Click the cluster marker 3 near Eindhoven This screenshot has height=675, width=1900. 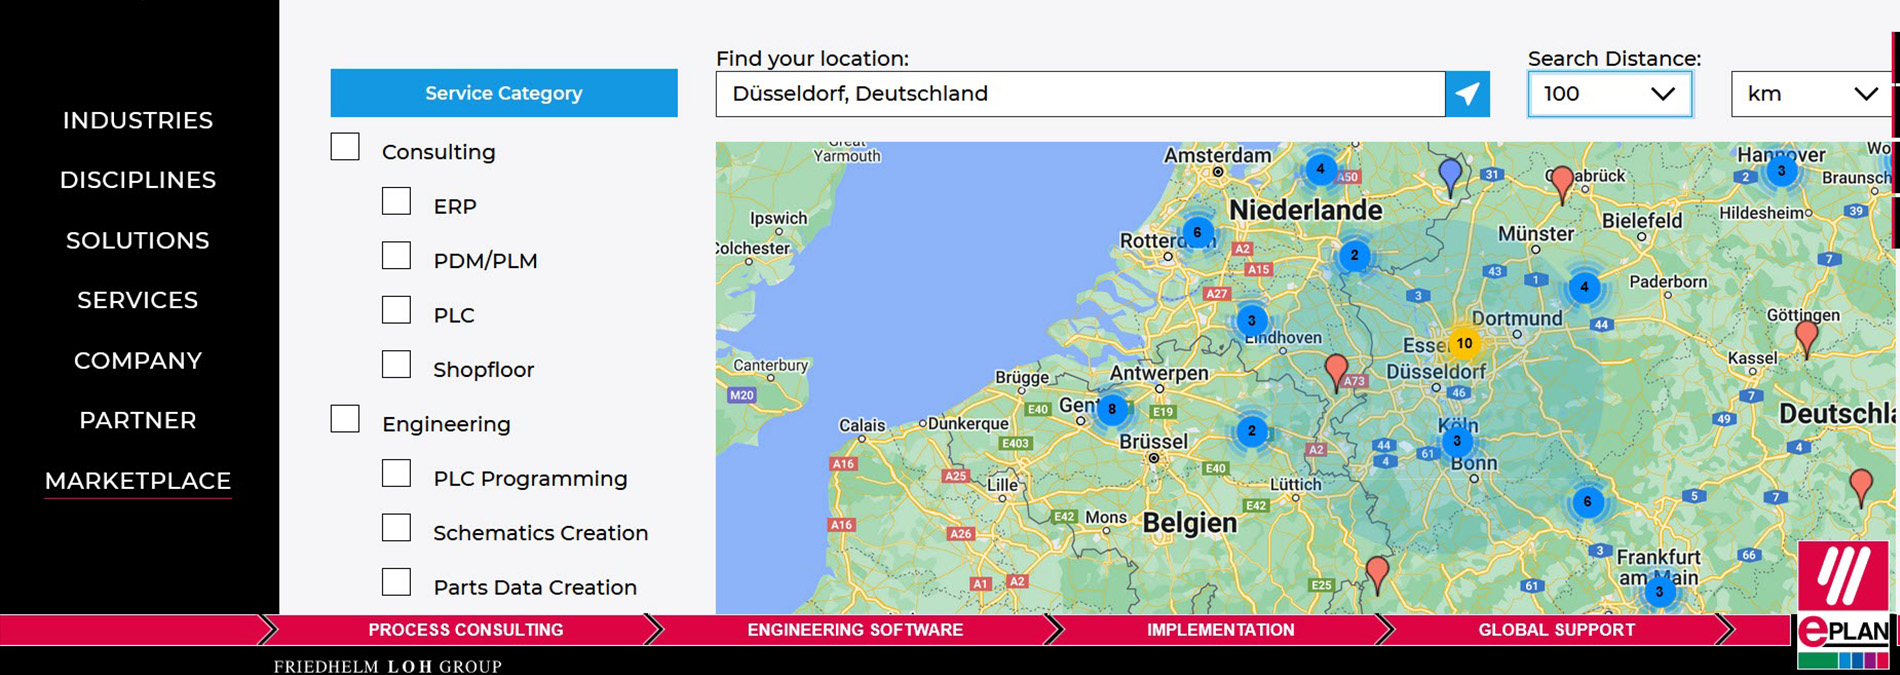[x=1251, y=321]
